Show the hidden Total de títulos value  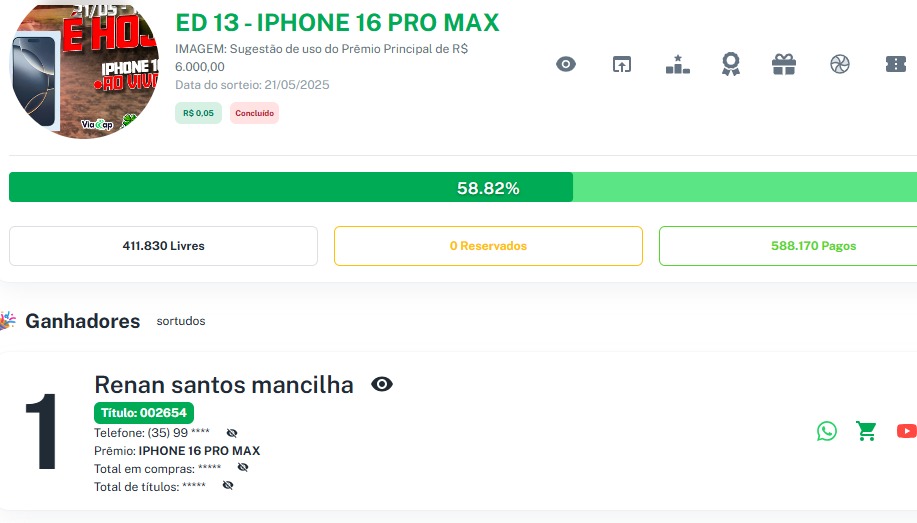[x=228, y=485]
